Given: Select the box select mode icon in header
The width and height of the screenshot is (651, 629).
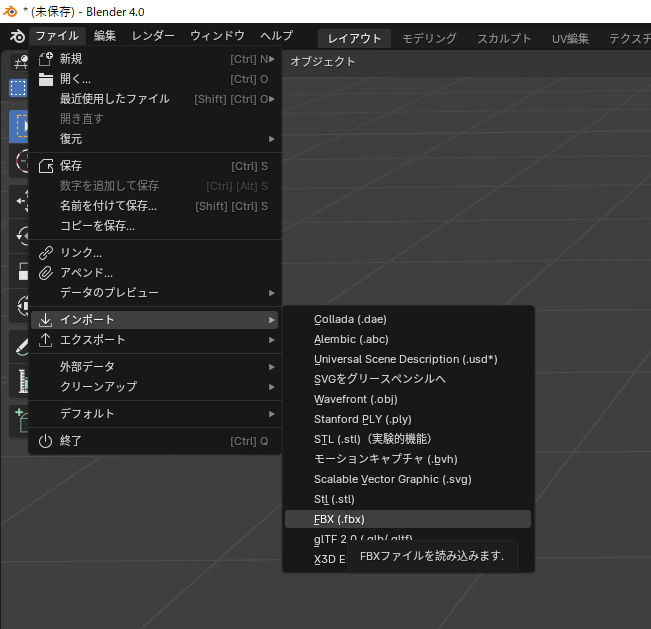Looking at the screenshot, I should (x=18, y=88).
